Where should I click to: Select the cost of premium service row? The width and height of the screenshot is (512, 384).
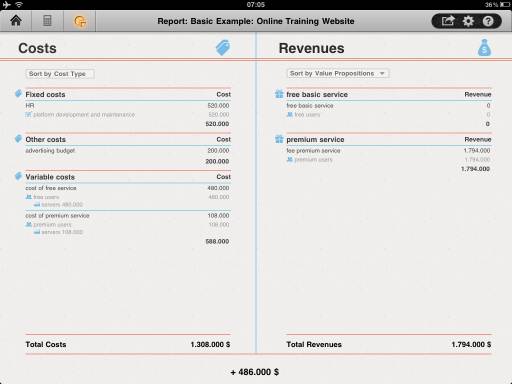pyautogui.click(x=128, y=216)
